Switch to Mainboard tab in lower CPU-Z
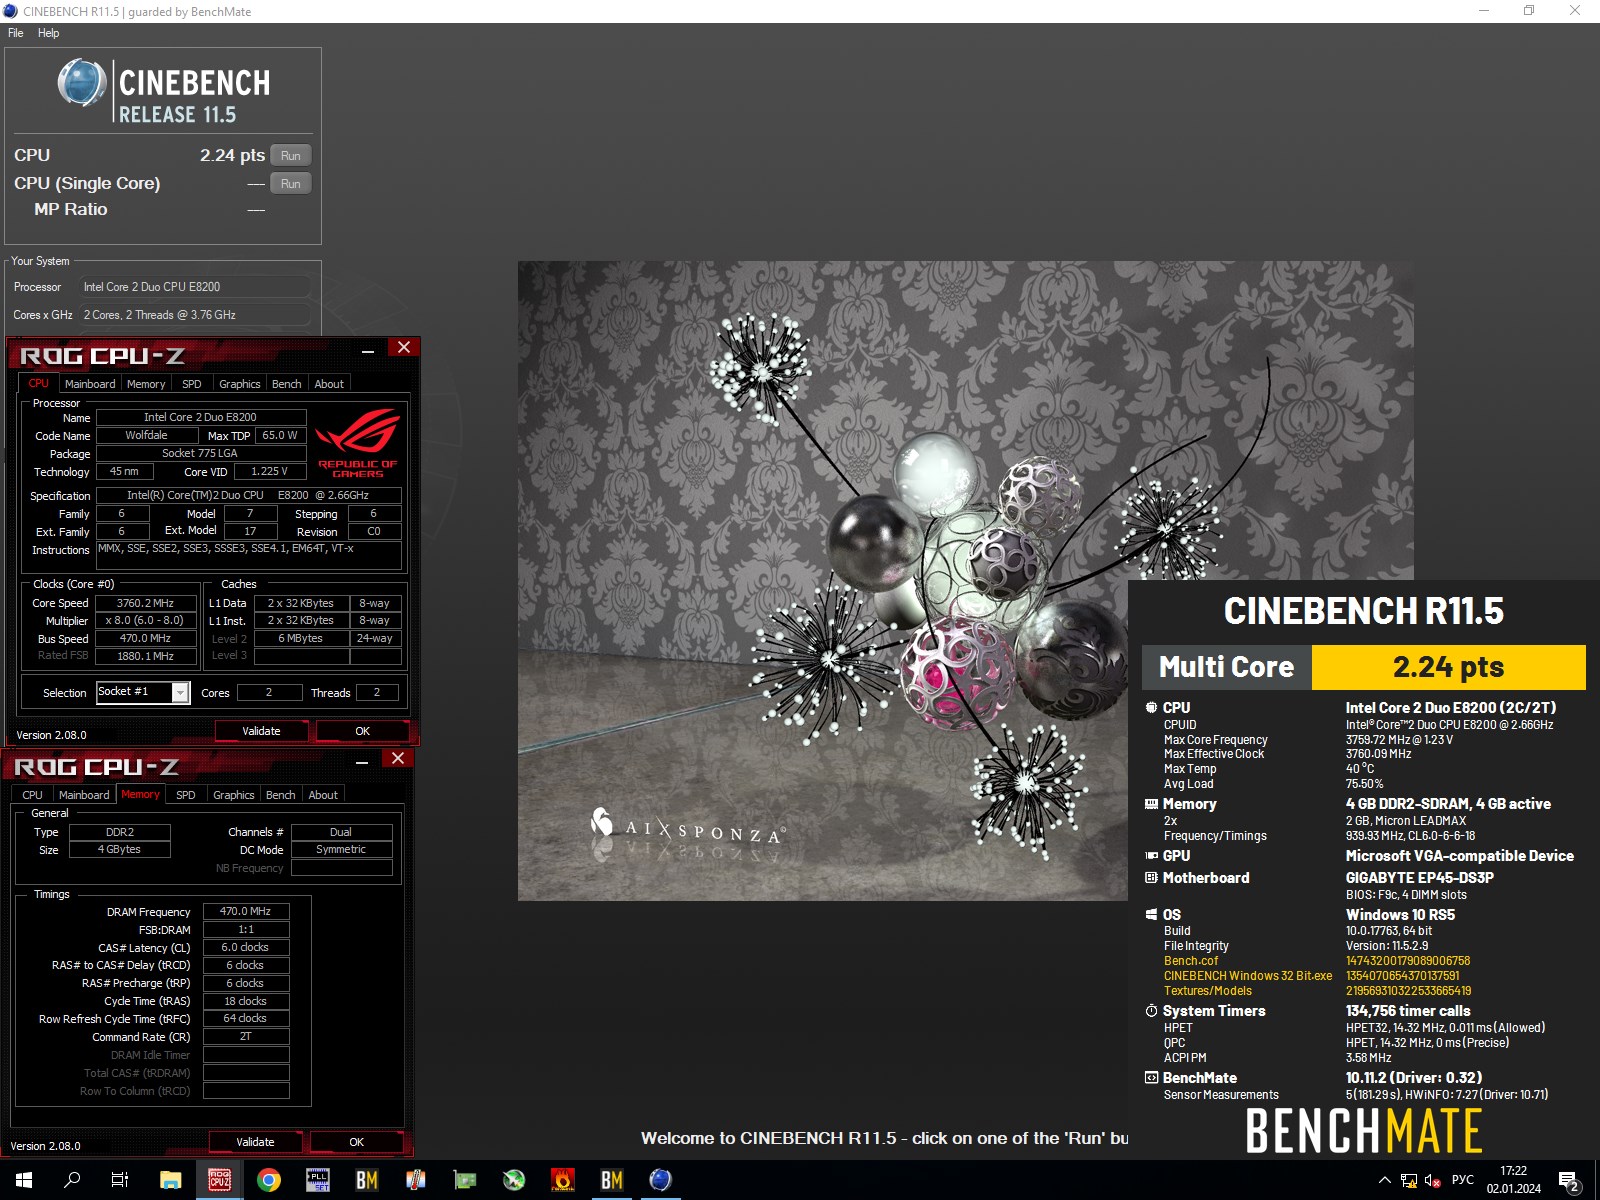1600x1200 pixels. pyautogui.click(x=84, y=795)
